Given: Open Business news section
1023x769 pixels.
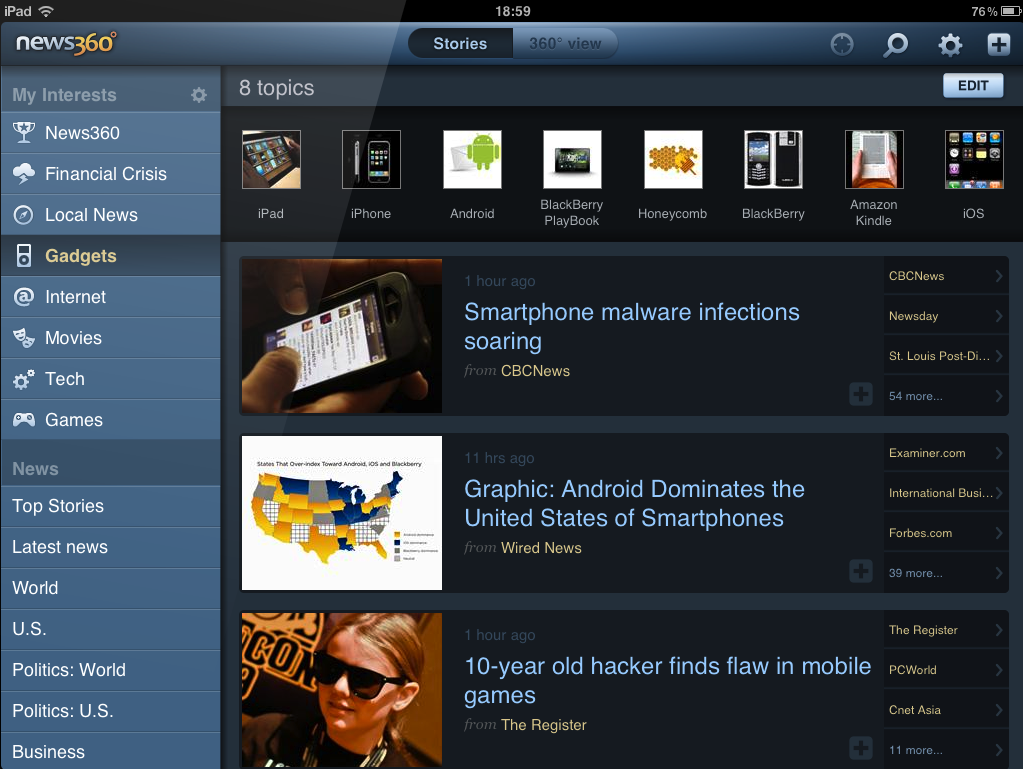Looking at the screenshot, I should coord(111,751).
